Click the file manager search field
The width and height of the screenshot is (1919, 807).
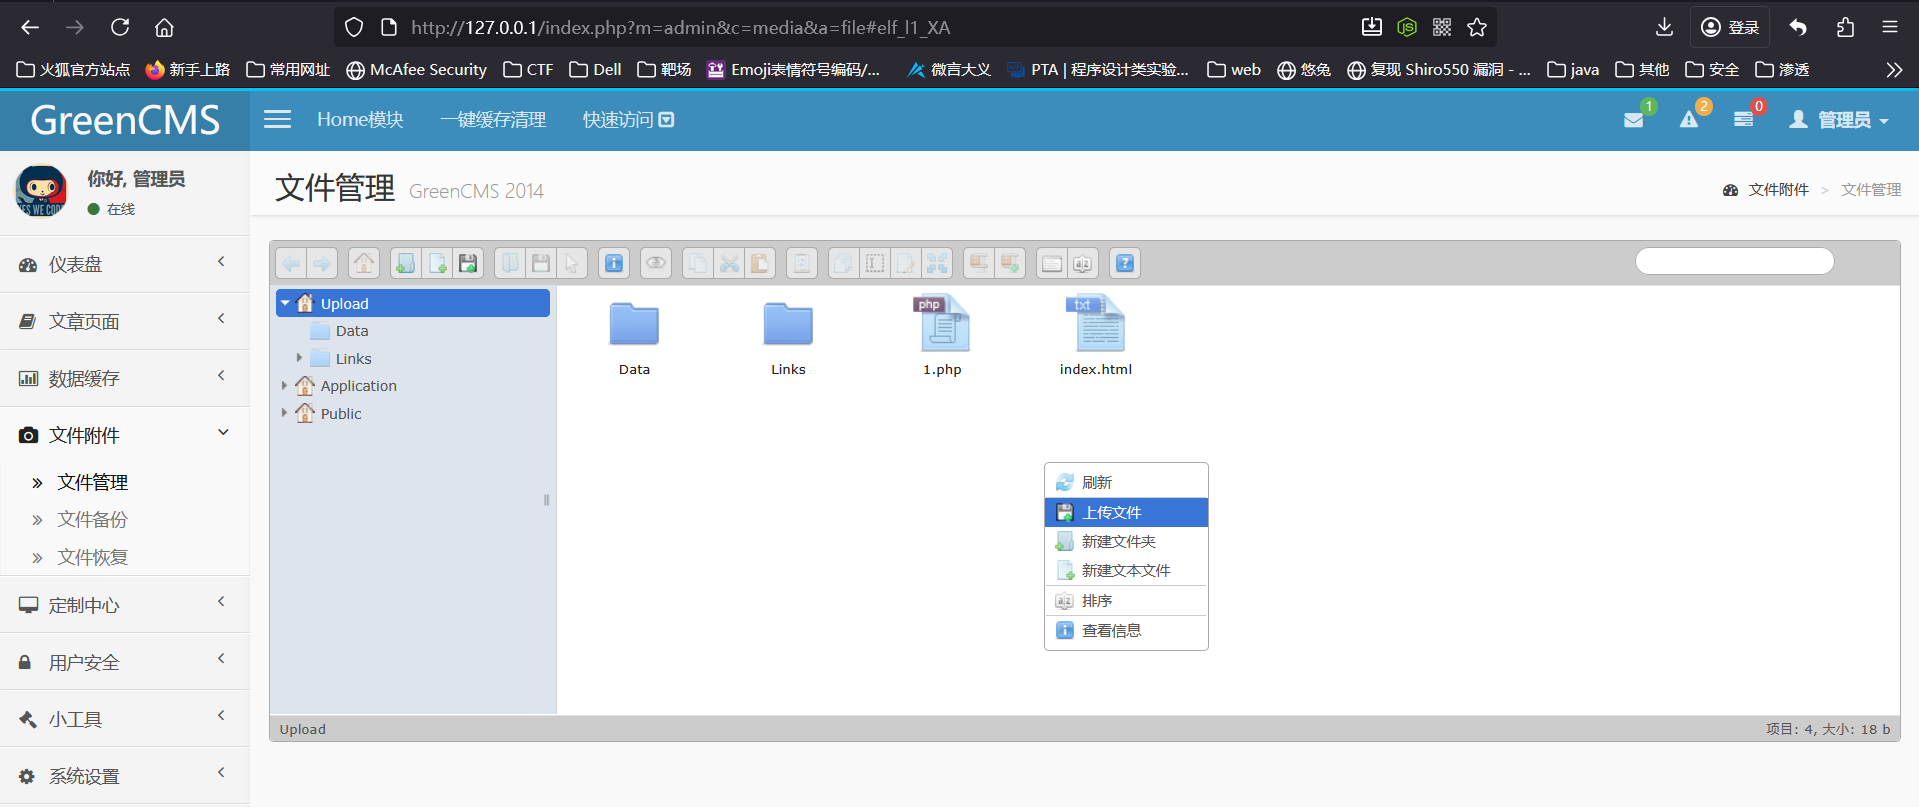[x=1734, y=262]
